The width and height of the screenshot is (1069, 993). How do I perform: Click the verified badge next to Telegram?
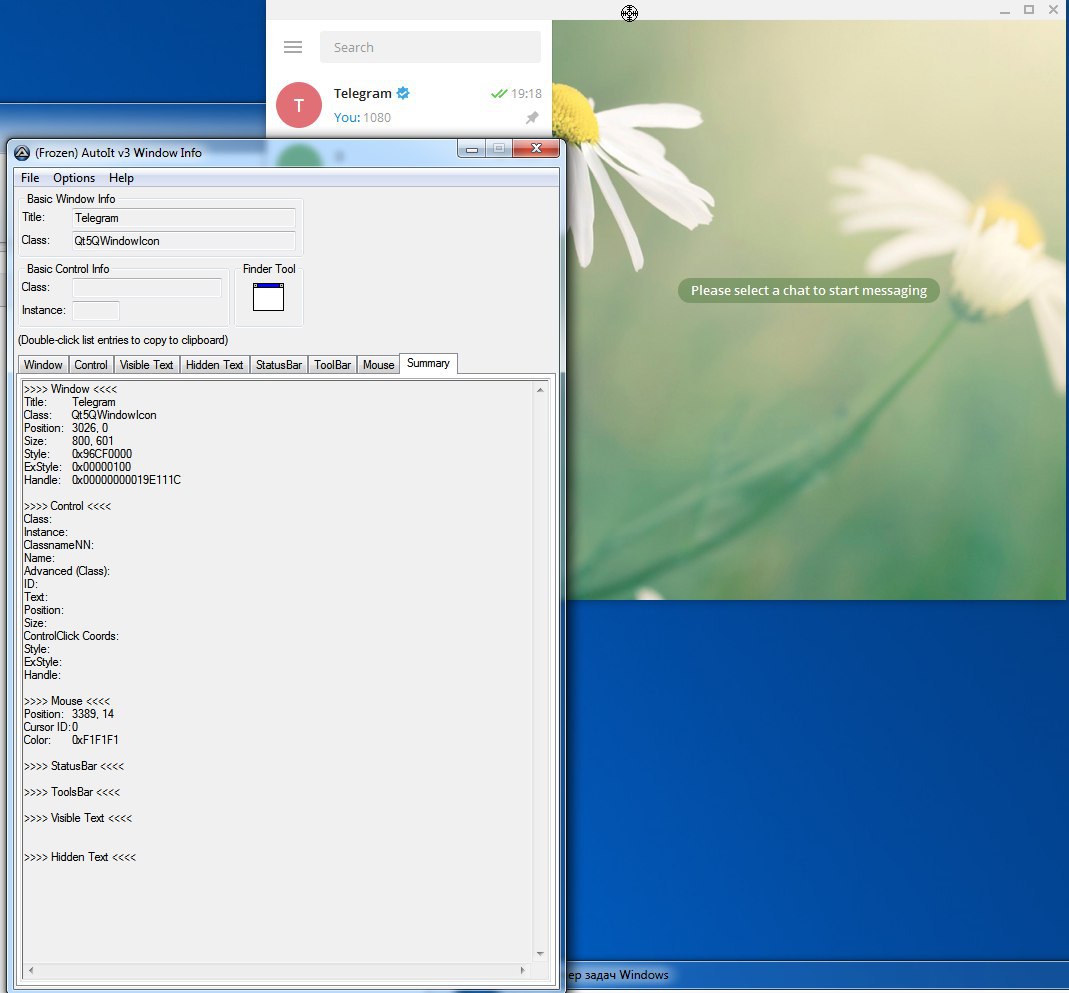pos(403,93)
